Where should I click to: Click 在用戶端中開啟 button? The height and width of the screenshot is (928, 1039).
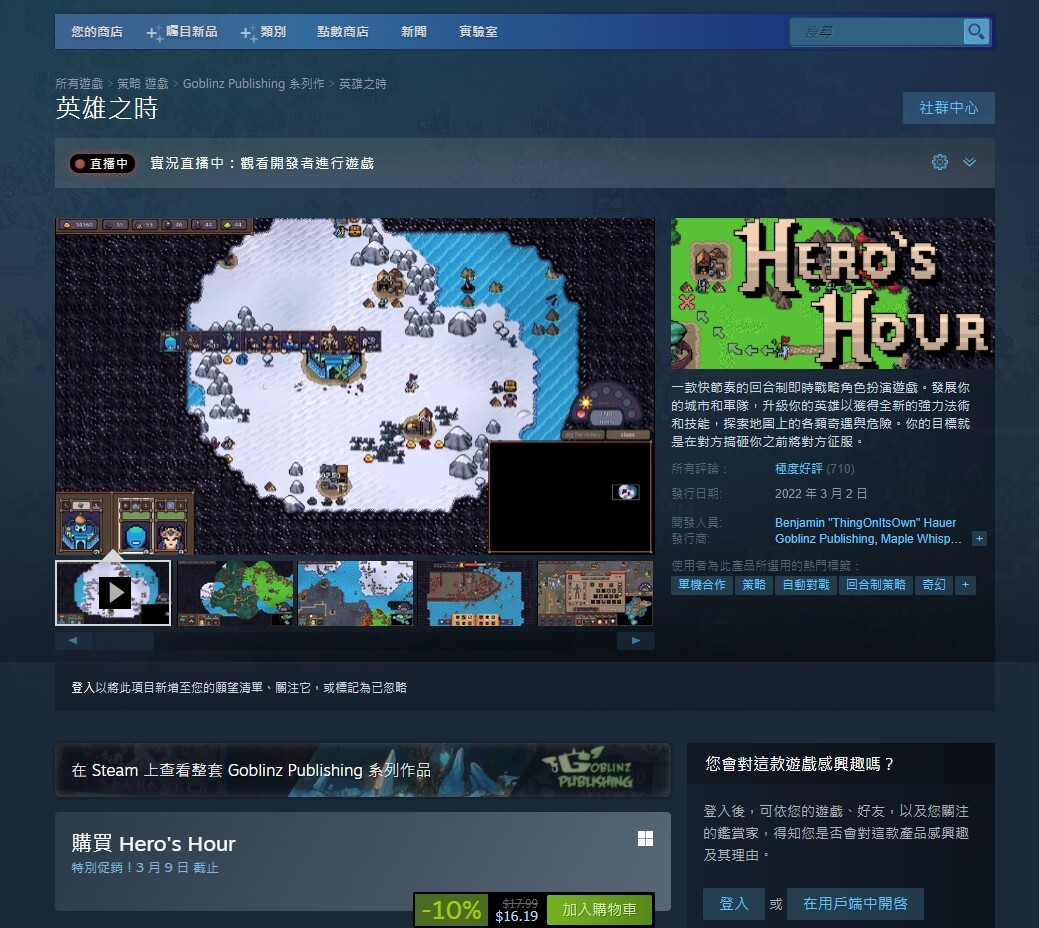point(855,903)
